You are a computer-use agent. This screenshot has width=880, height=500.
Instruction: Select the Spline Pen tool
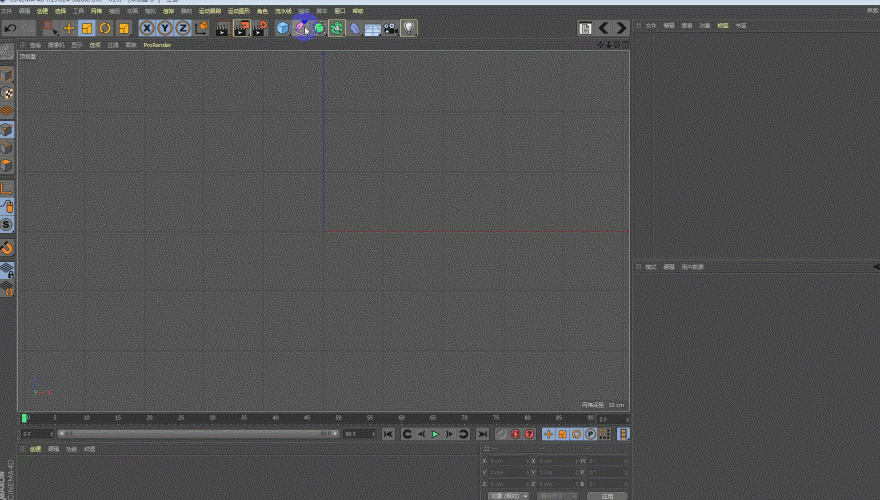tap(301, 28)
